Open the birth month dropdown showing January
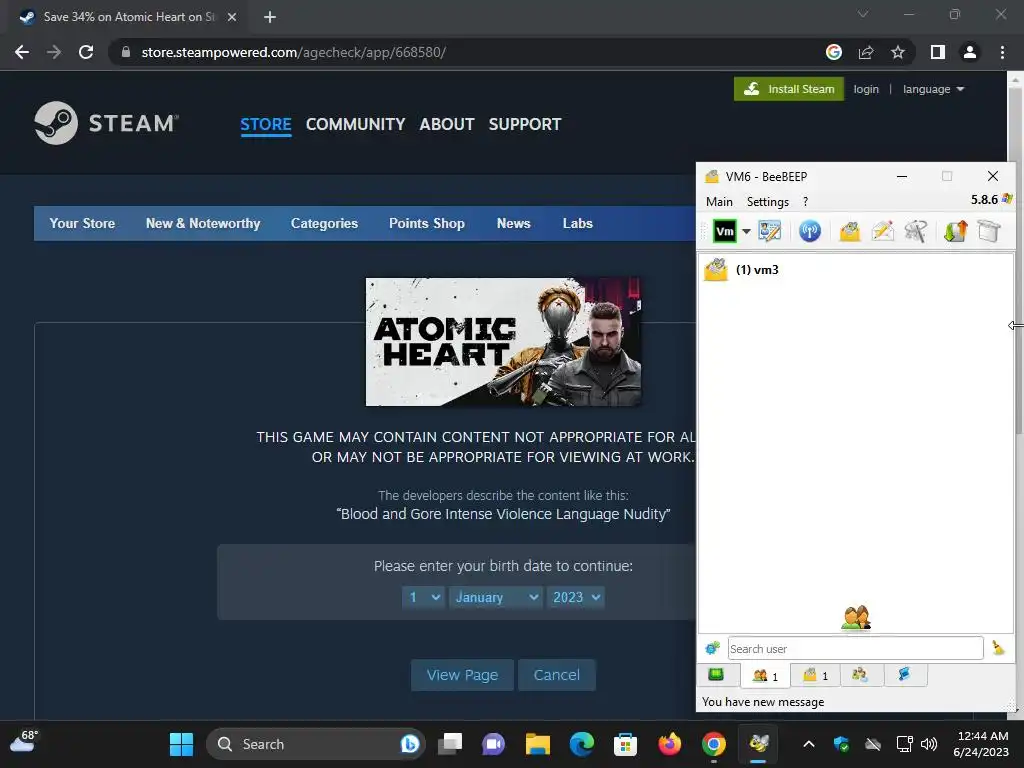 point(495,597)
